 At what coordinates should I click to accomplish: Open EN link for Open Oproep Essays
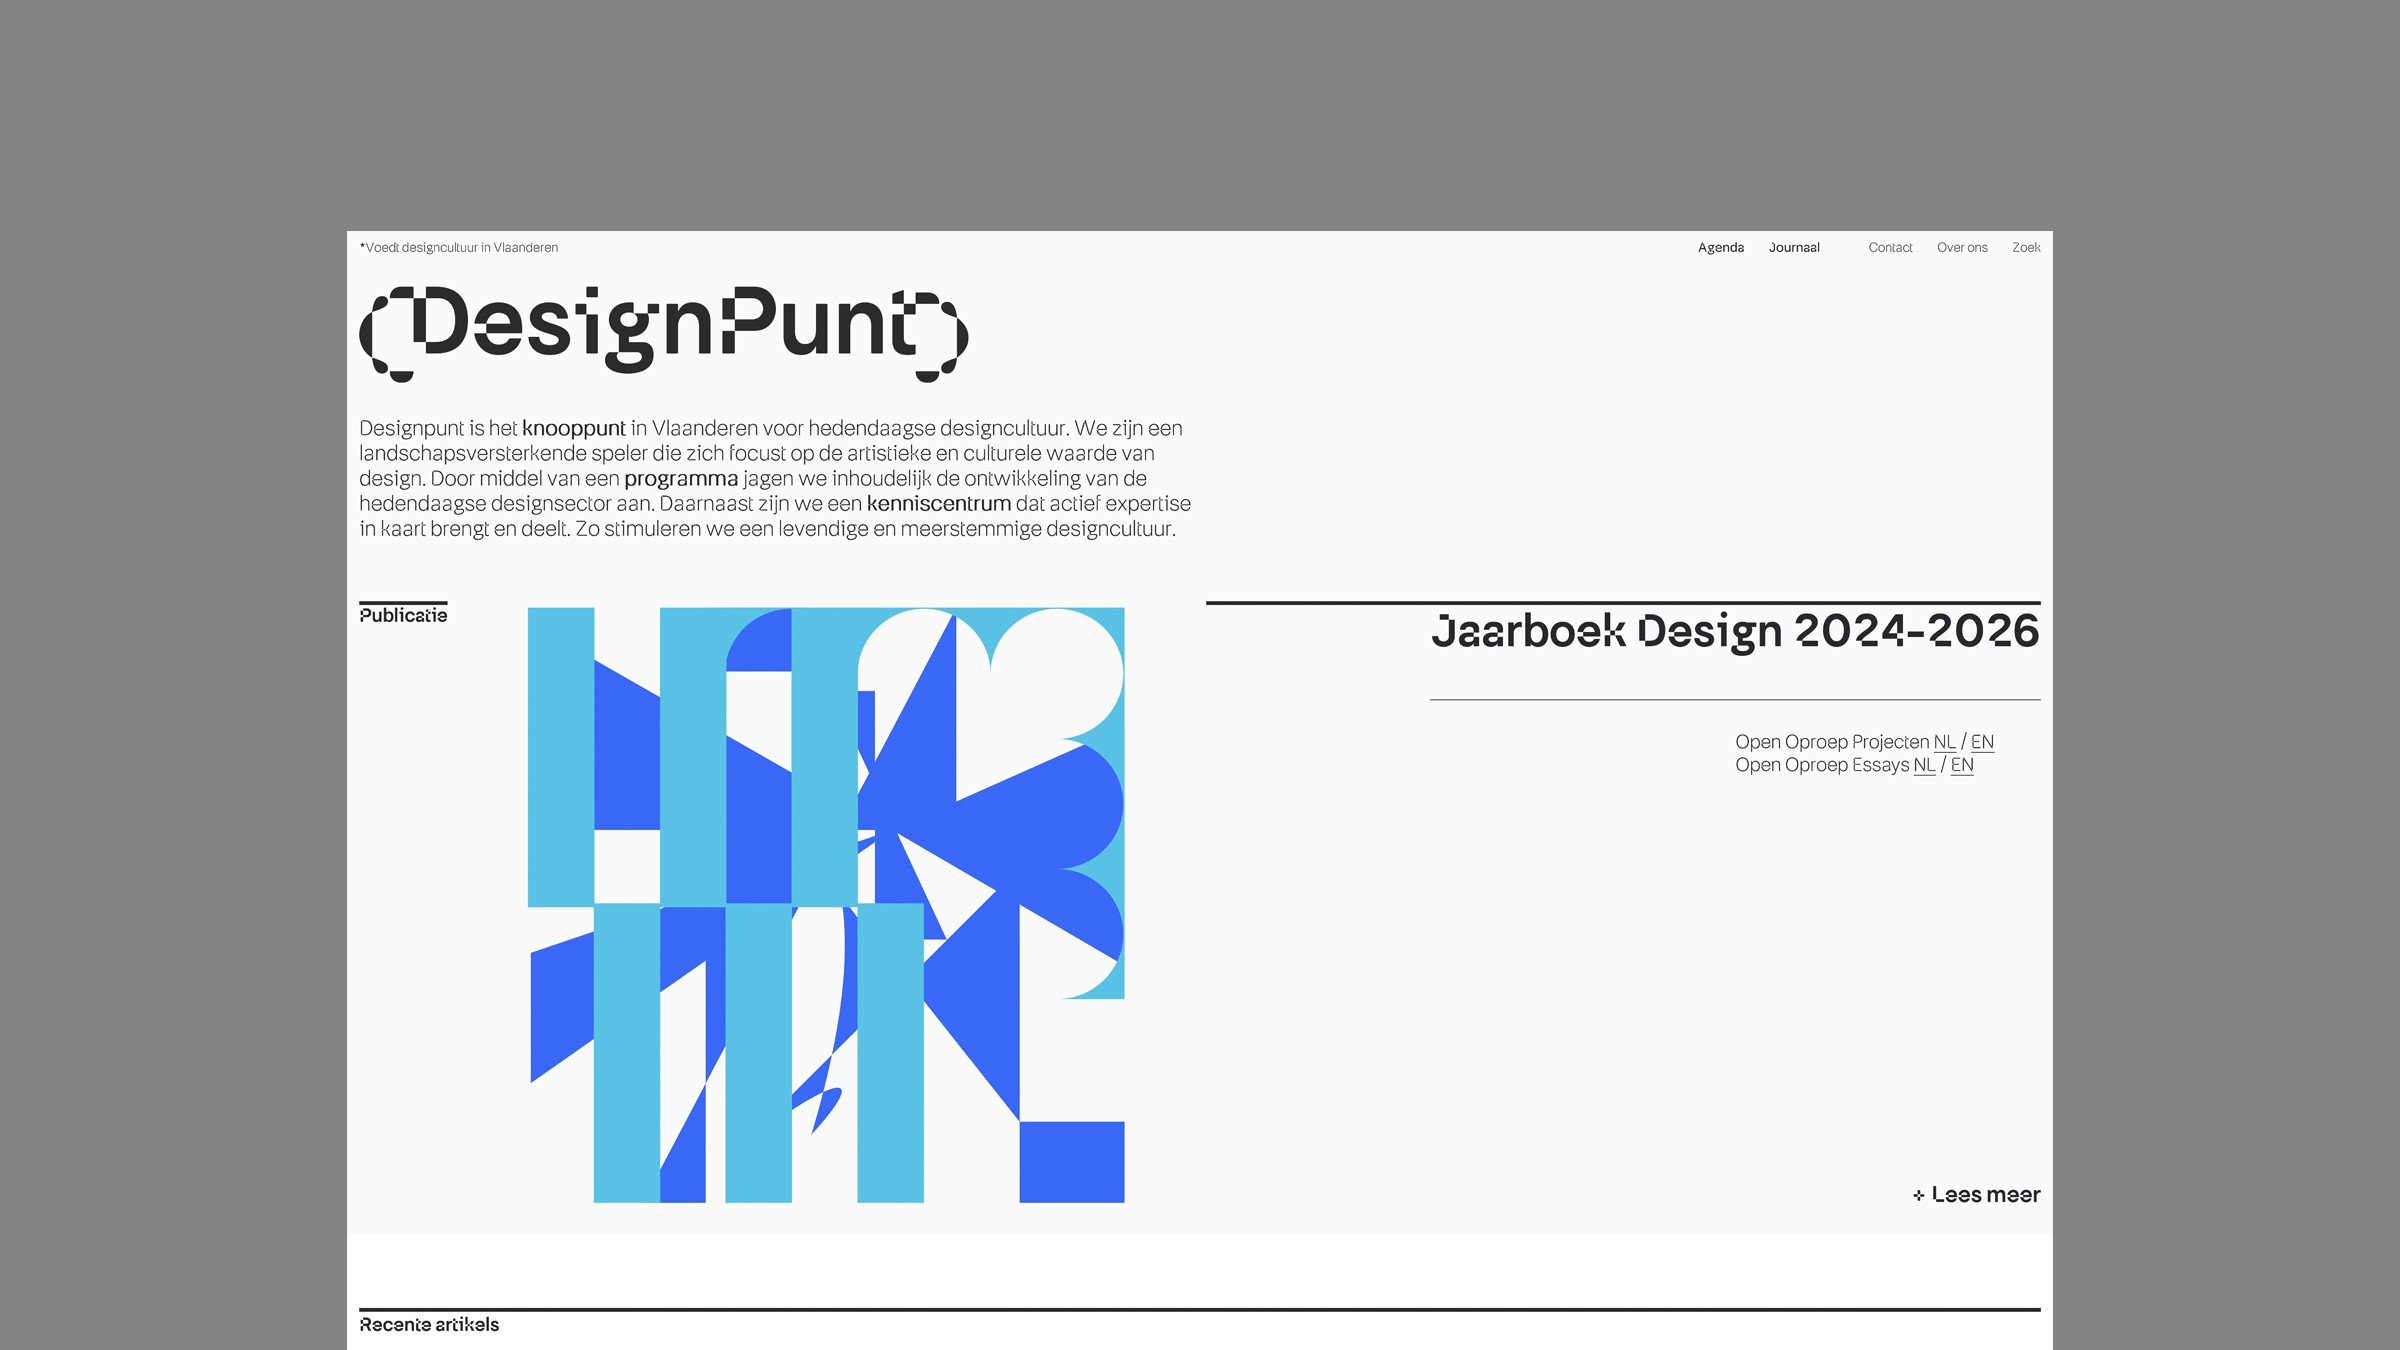1961,765
